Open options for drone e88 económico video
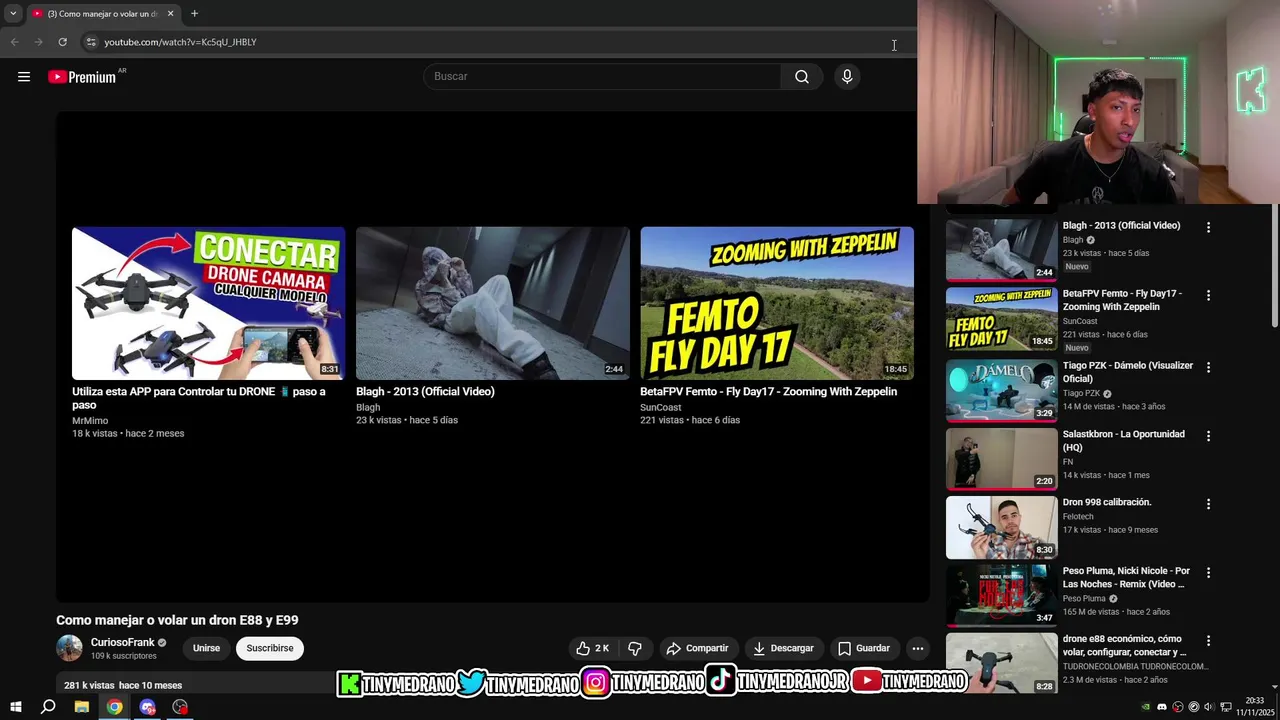 (1208, 640)
